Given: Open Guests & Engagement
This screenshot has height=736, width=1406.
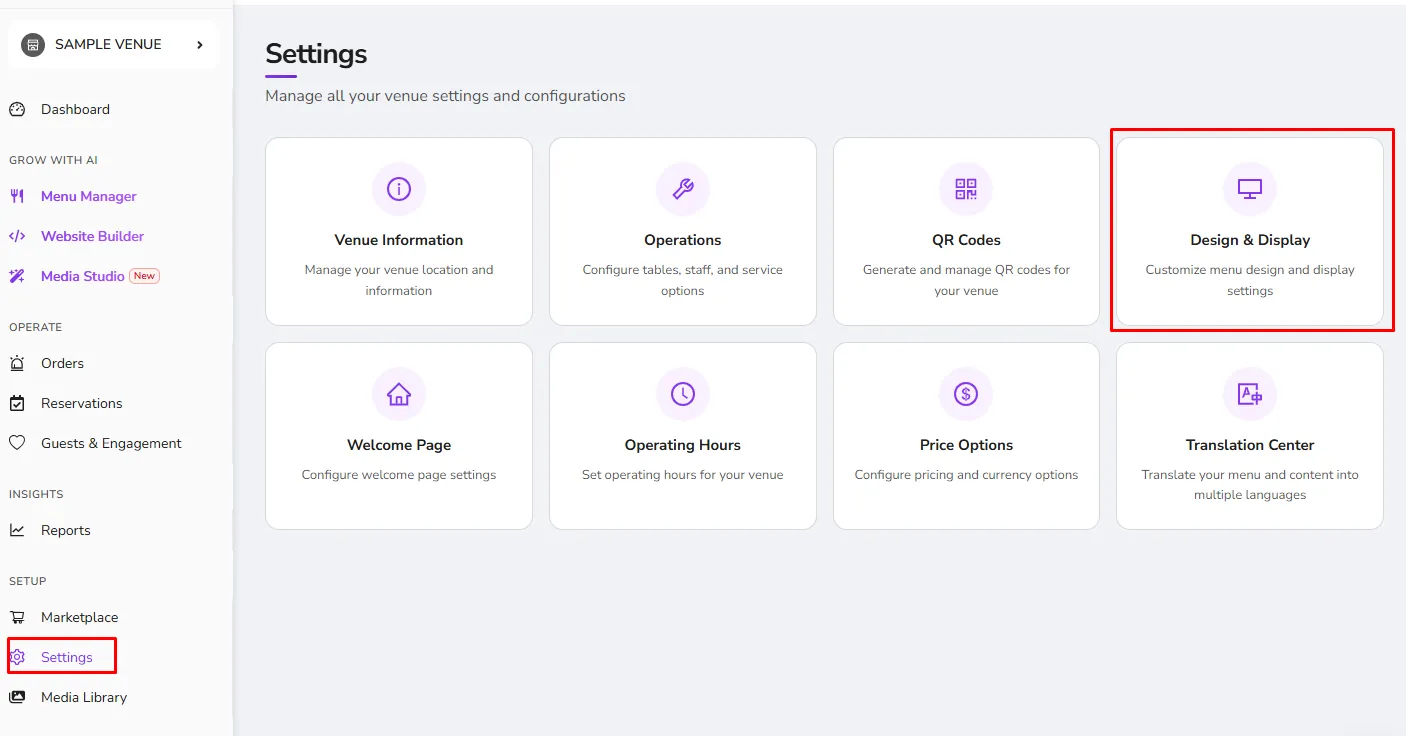Looking at the screenshot, I should [x=111, y=443].
